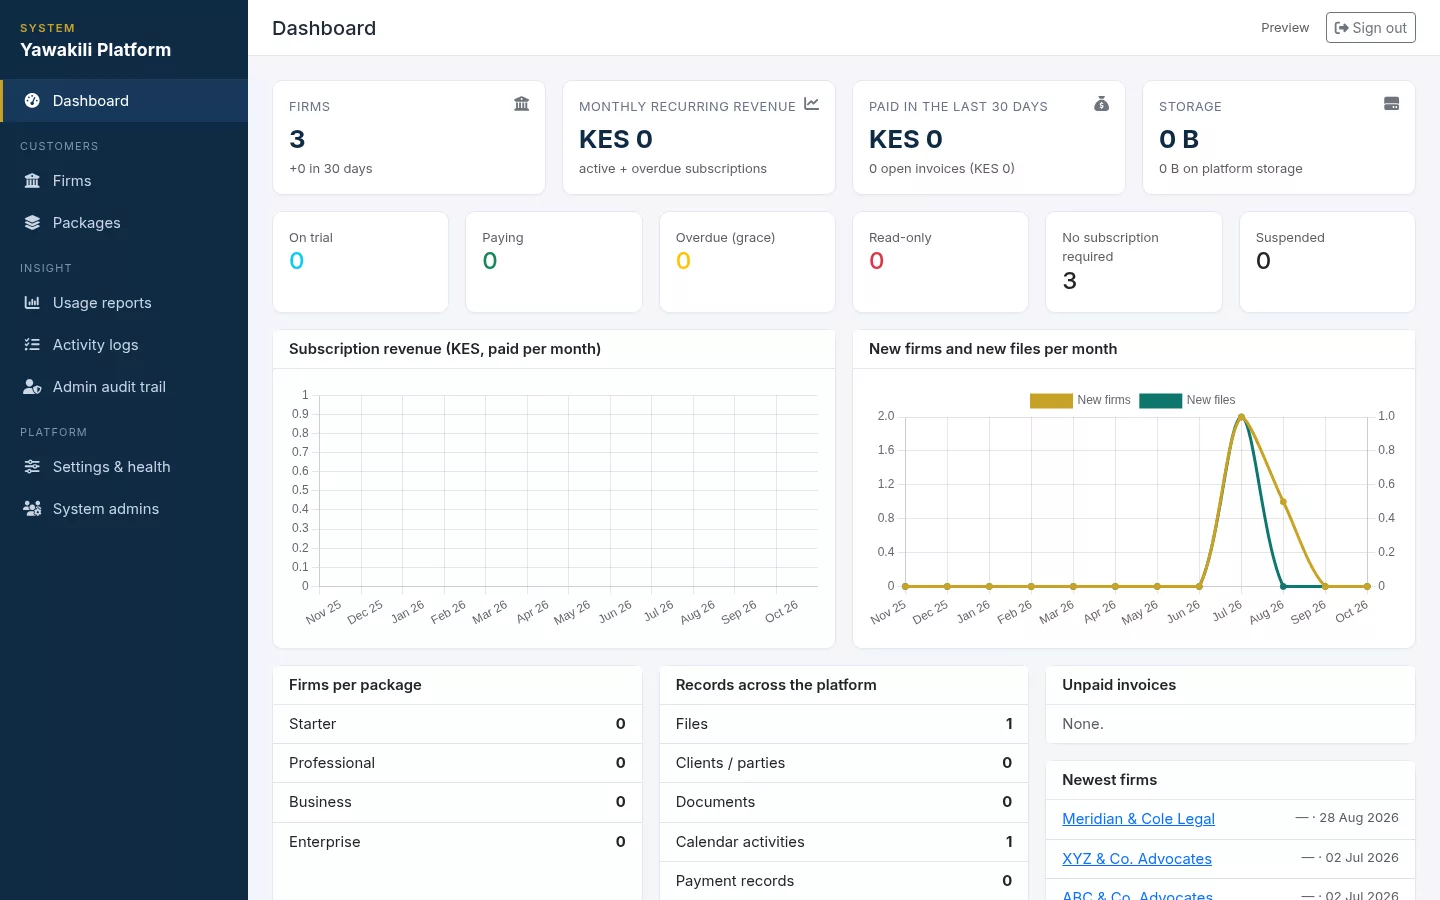Screen dimensions: 1440x900
Task: Open Meridian & Cole Legal firm link
Action: [x=1138, y=819]
